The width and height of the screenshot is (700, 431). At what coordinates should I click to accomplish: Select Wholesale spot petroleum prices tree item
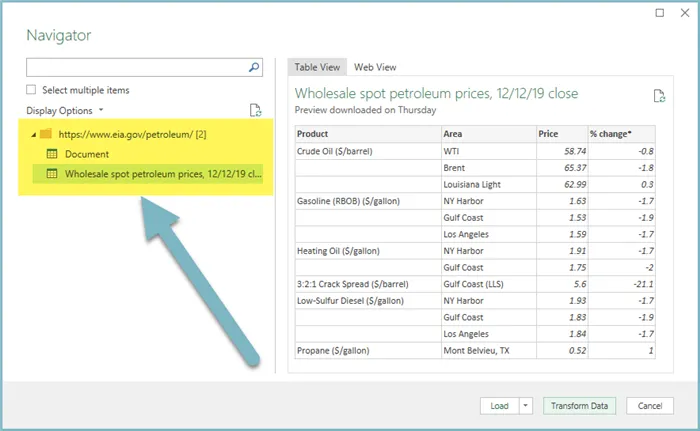tap(163, 174)
